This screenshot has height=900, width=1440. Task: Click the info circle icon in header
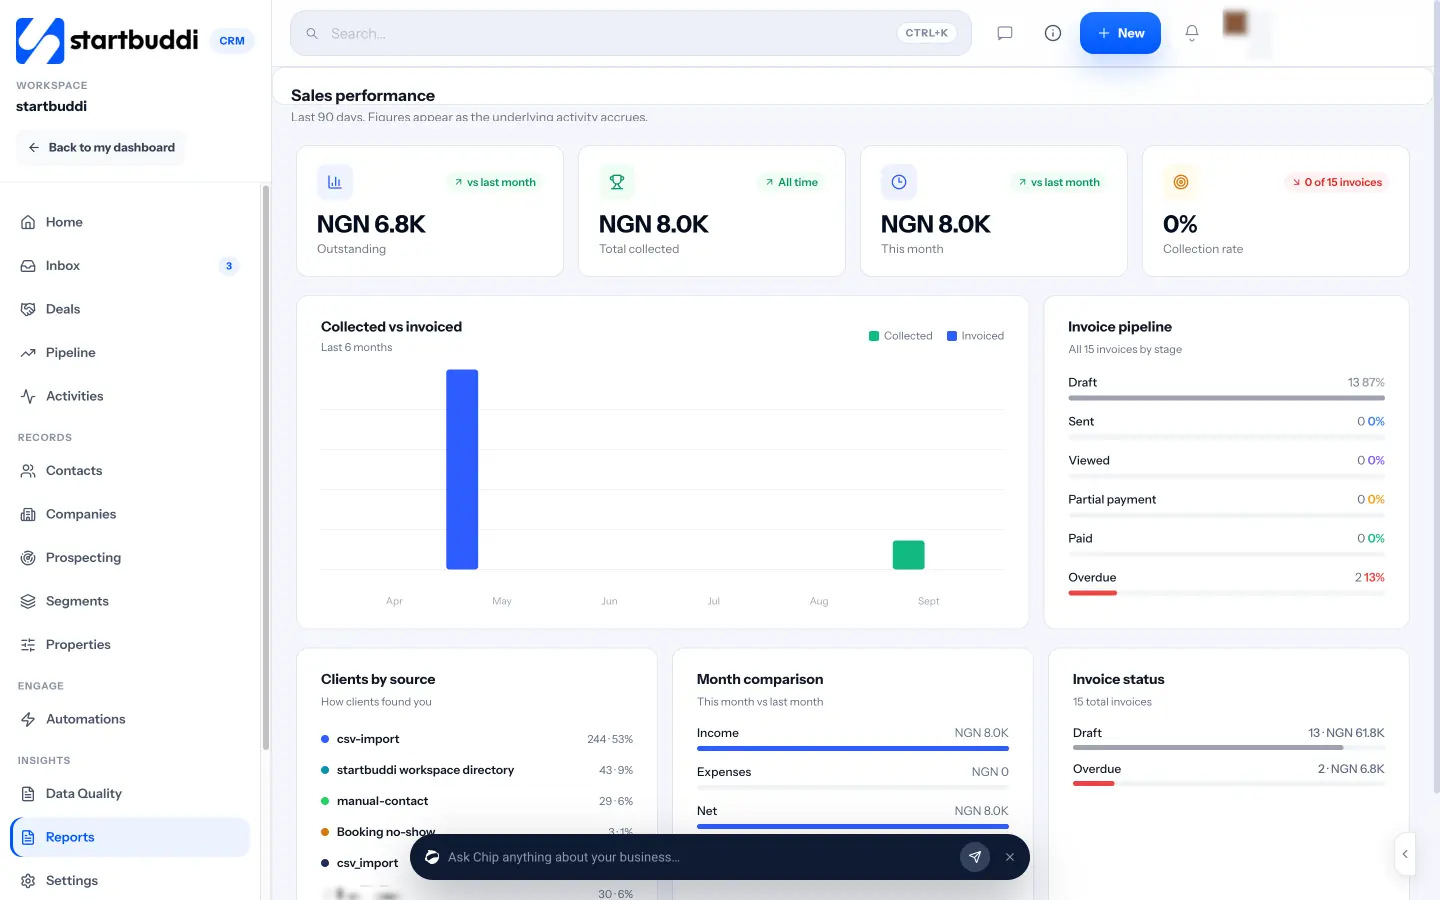click(x=1053, y=33)
